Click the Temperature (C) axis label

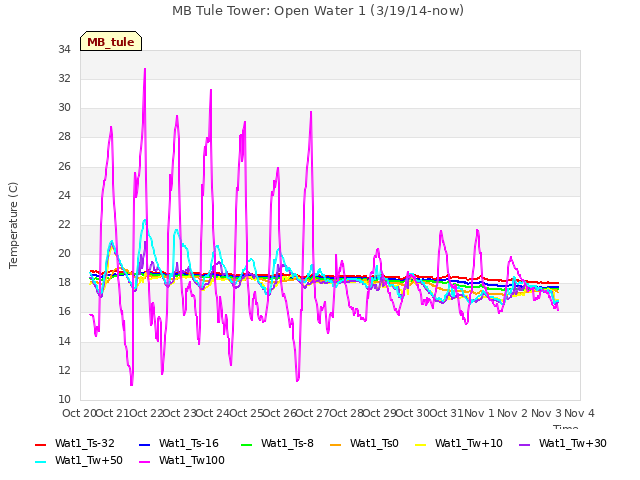click(x=13, y=225)
